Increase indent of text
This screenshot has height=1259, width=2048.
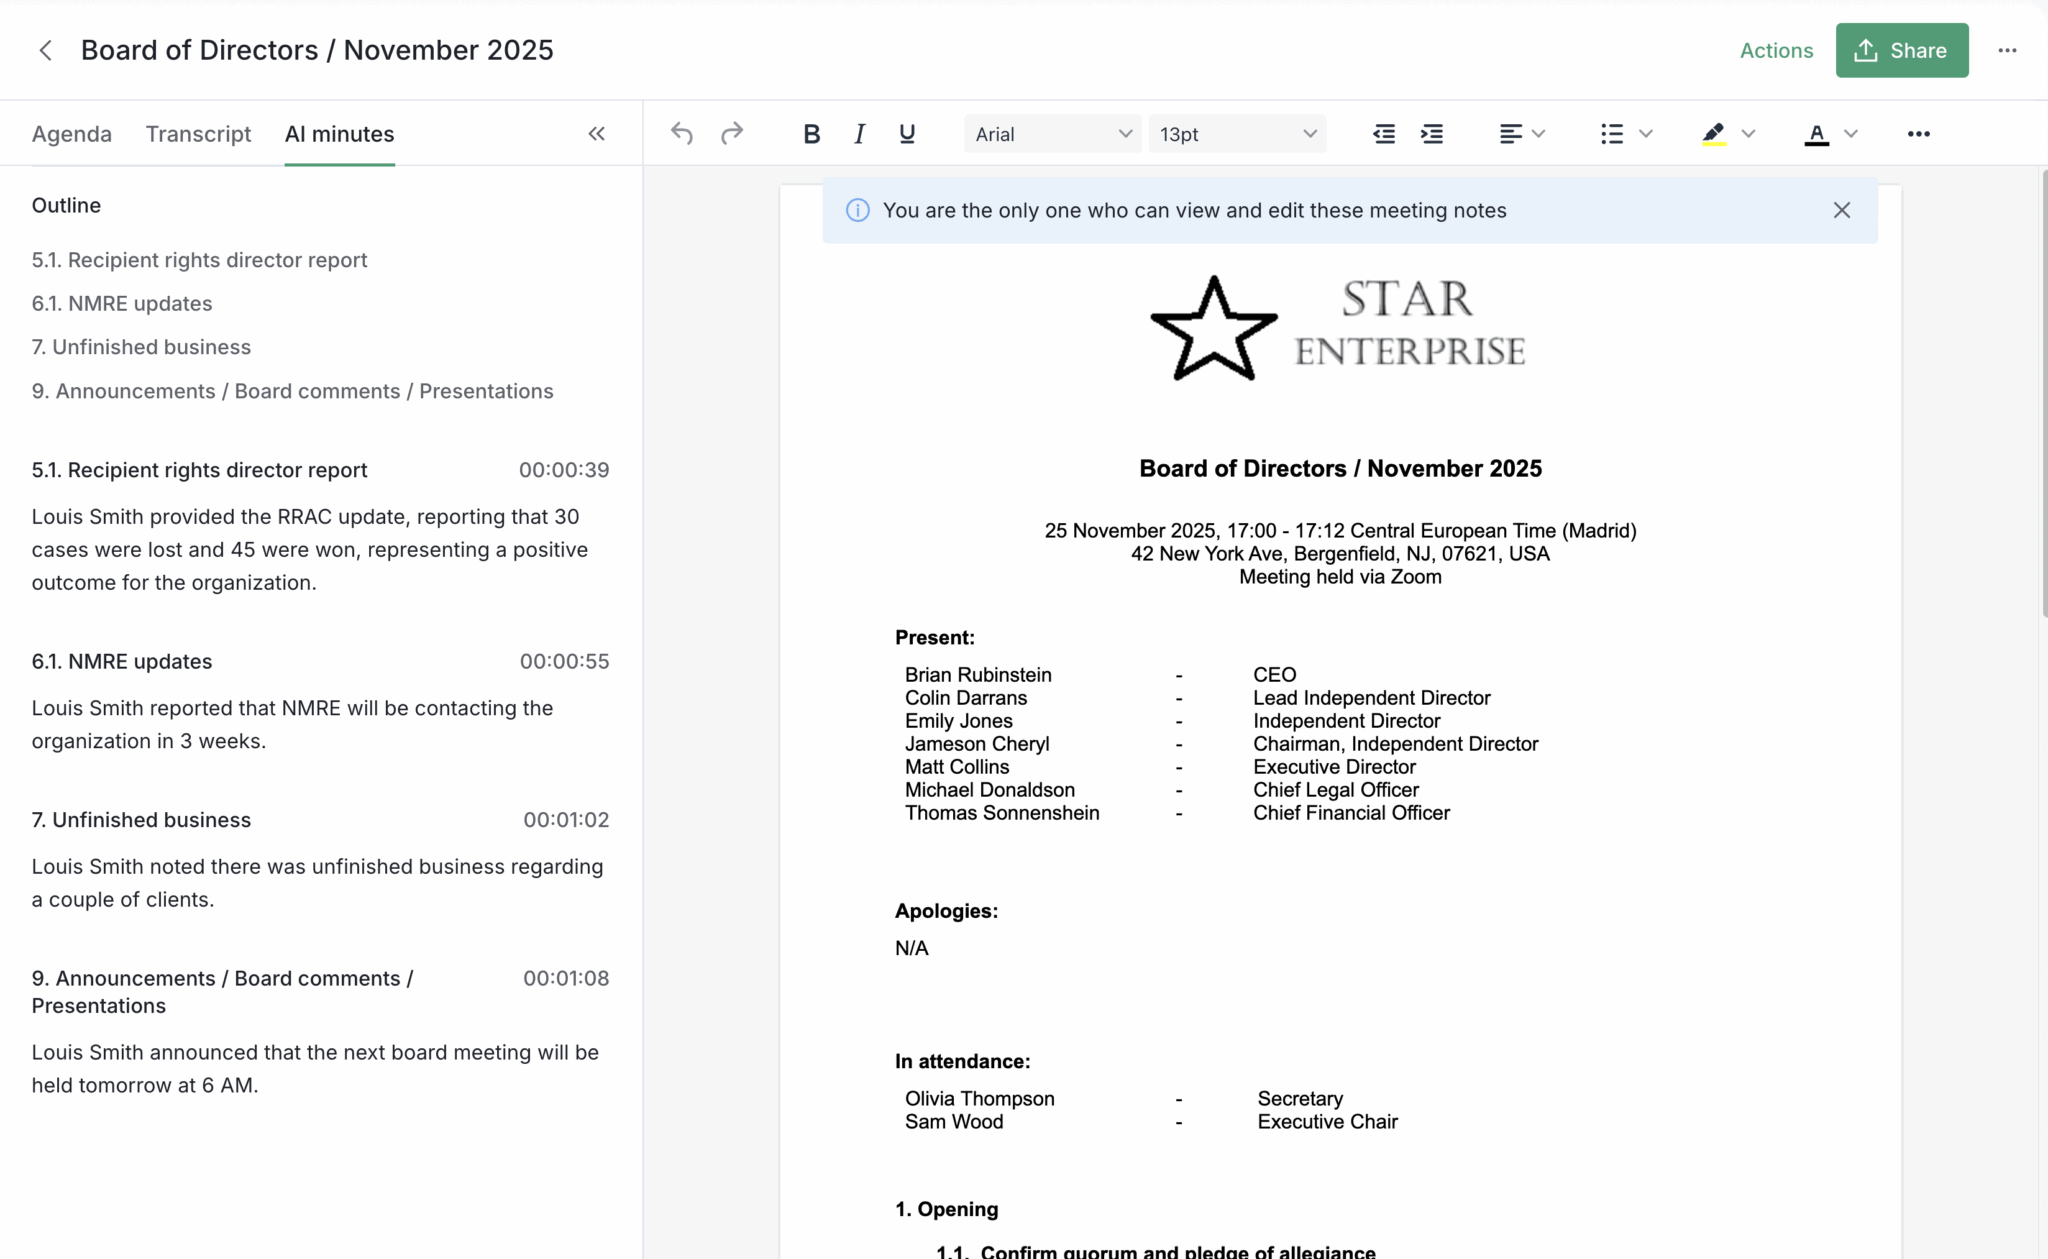pyautogui.click(x=1432, y=134)
